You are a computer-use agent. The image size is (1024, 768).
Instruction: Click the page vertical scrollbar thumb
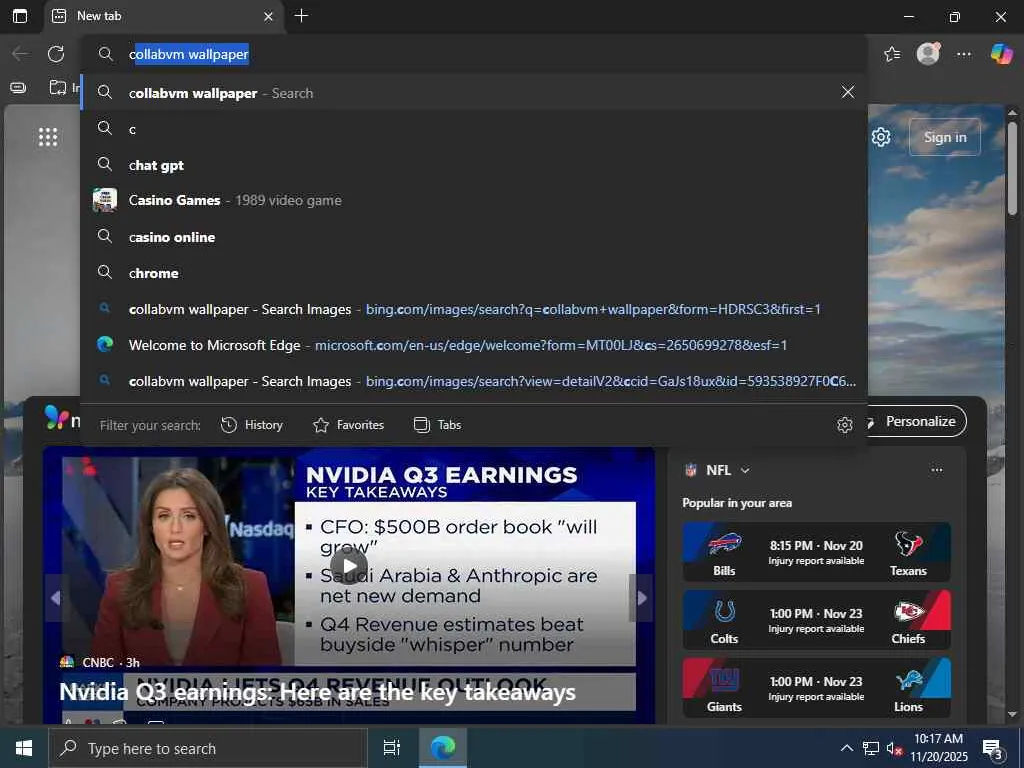1012,167
